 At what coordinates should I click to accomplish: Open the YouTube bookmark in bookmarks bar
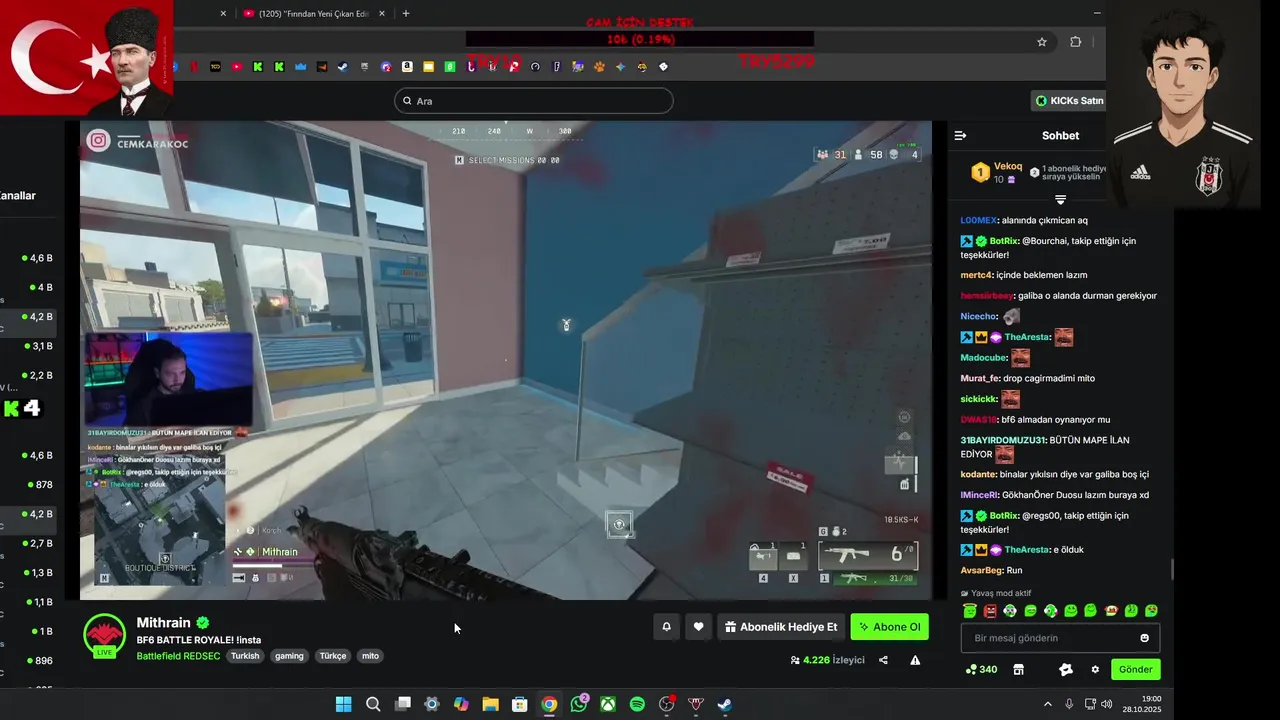coord(237,67)
